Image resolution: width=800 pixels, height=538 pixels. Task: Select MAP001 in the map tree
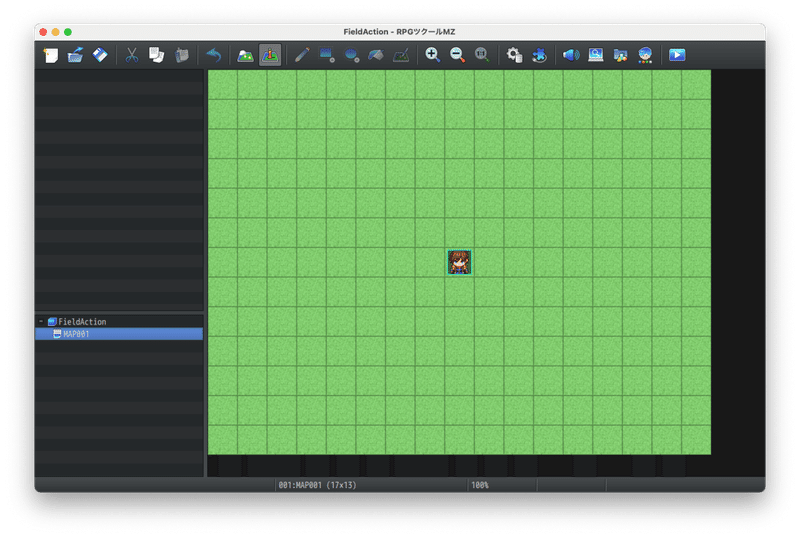[x=119, y=334]
